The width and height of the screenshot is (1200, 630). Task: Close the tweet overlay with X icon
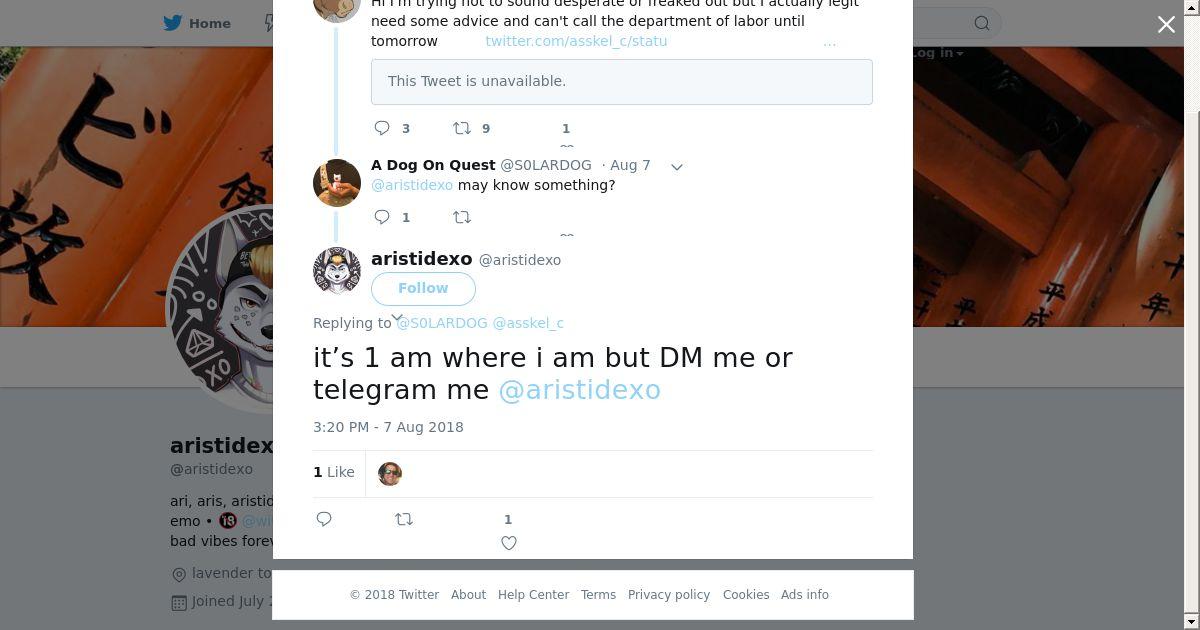click(x=1166, y=24)
